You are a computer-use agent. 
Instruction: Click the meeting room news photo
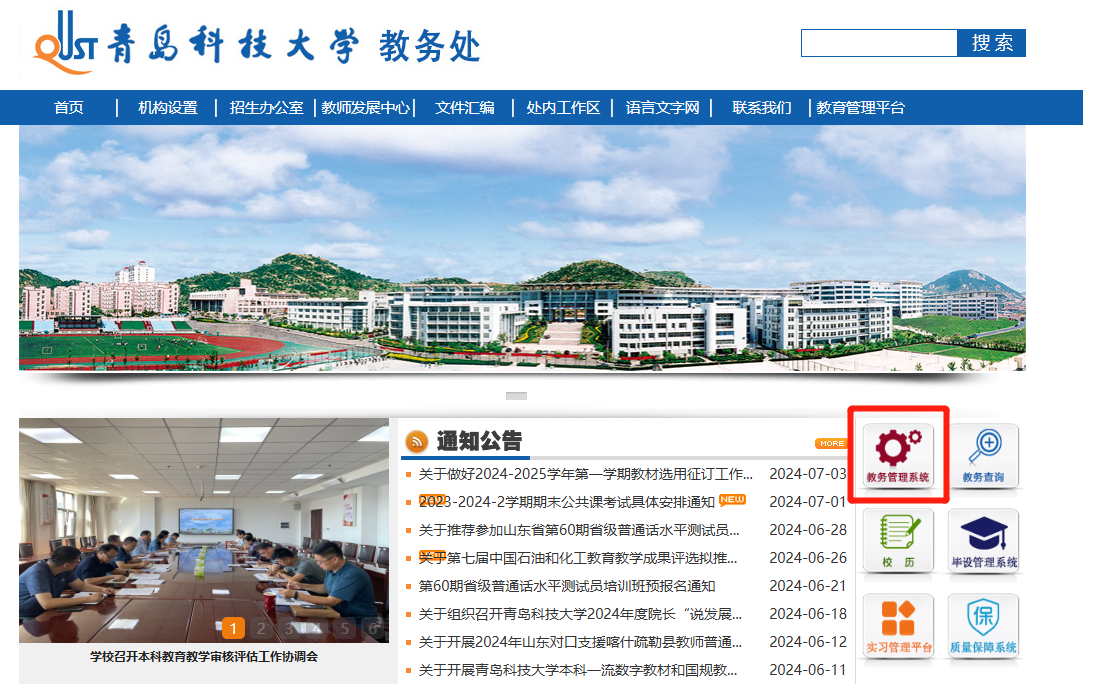click(204, 530)
